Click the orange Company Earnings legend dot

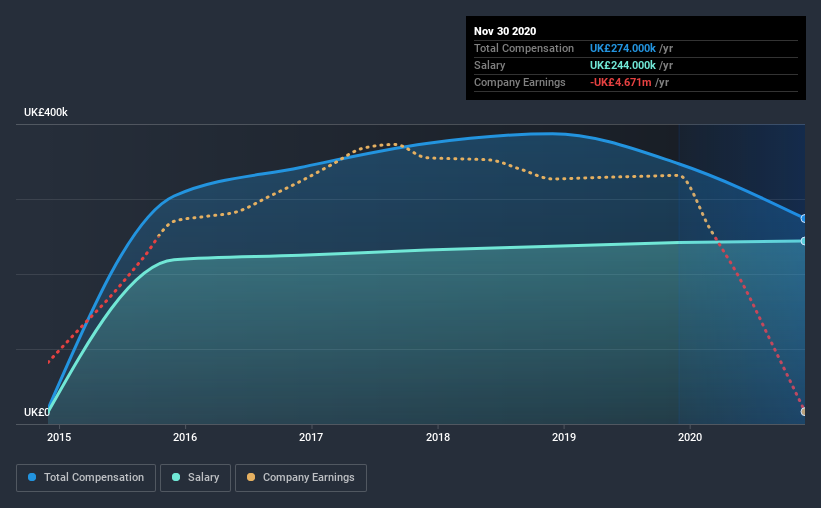coord(251,477)
